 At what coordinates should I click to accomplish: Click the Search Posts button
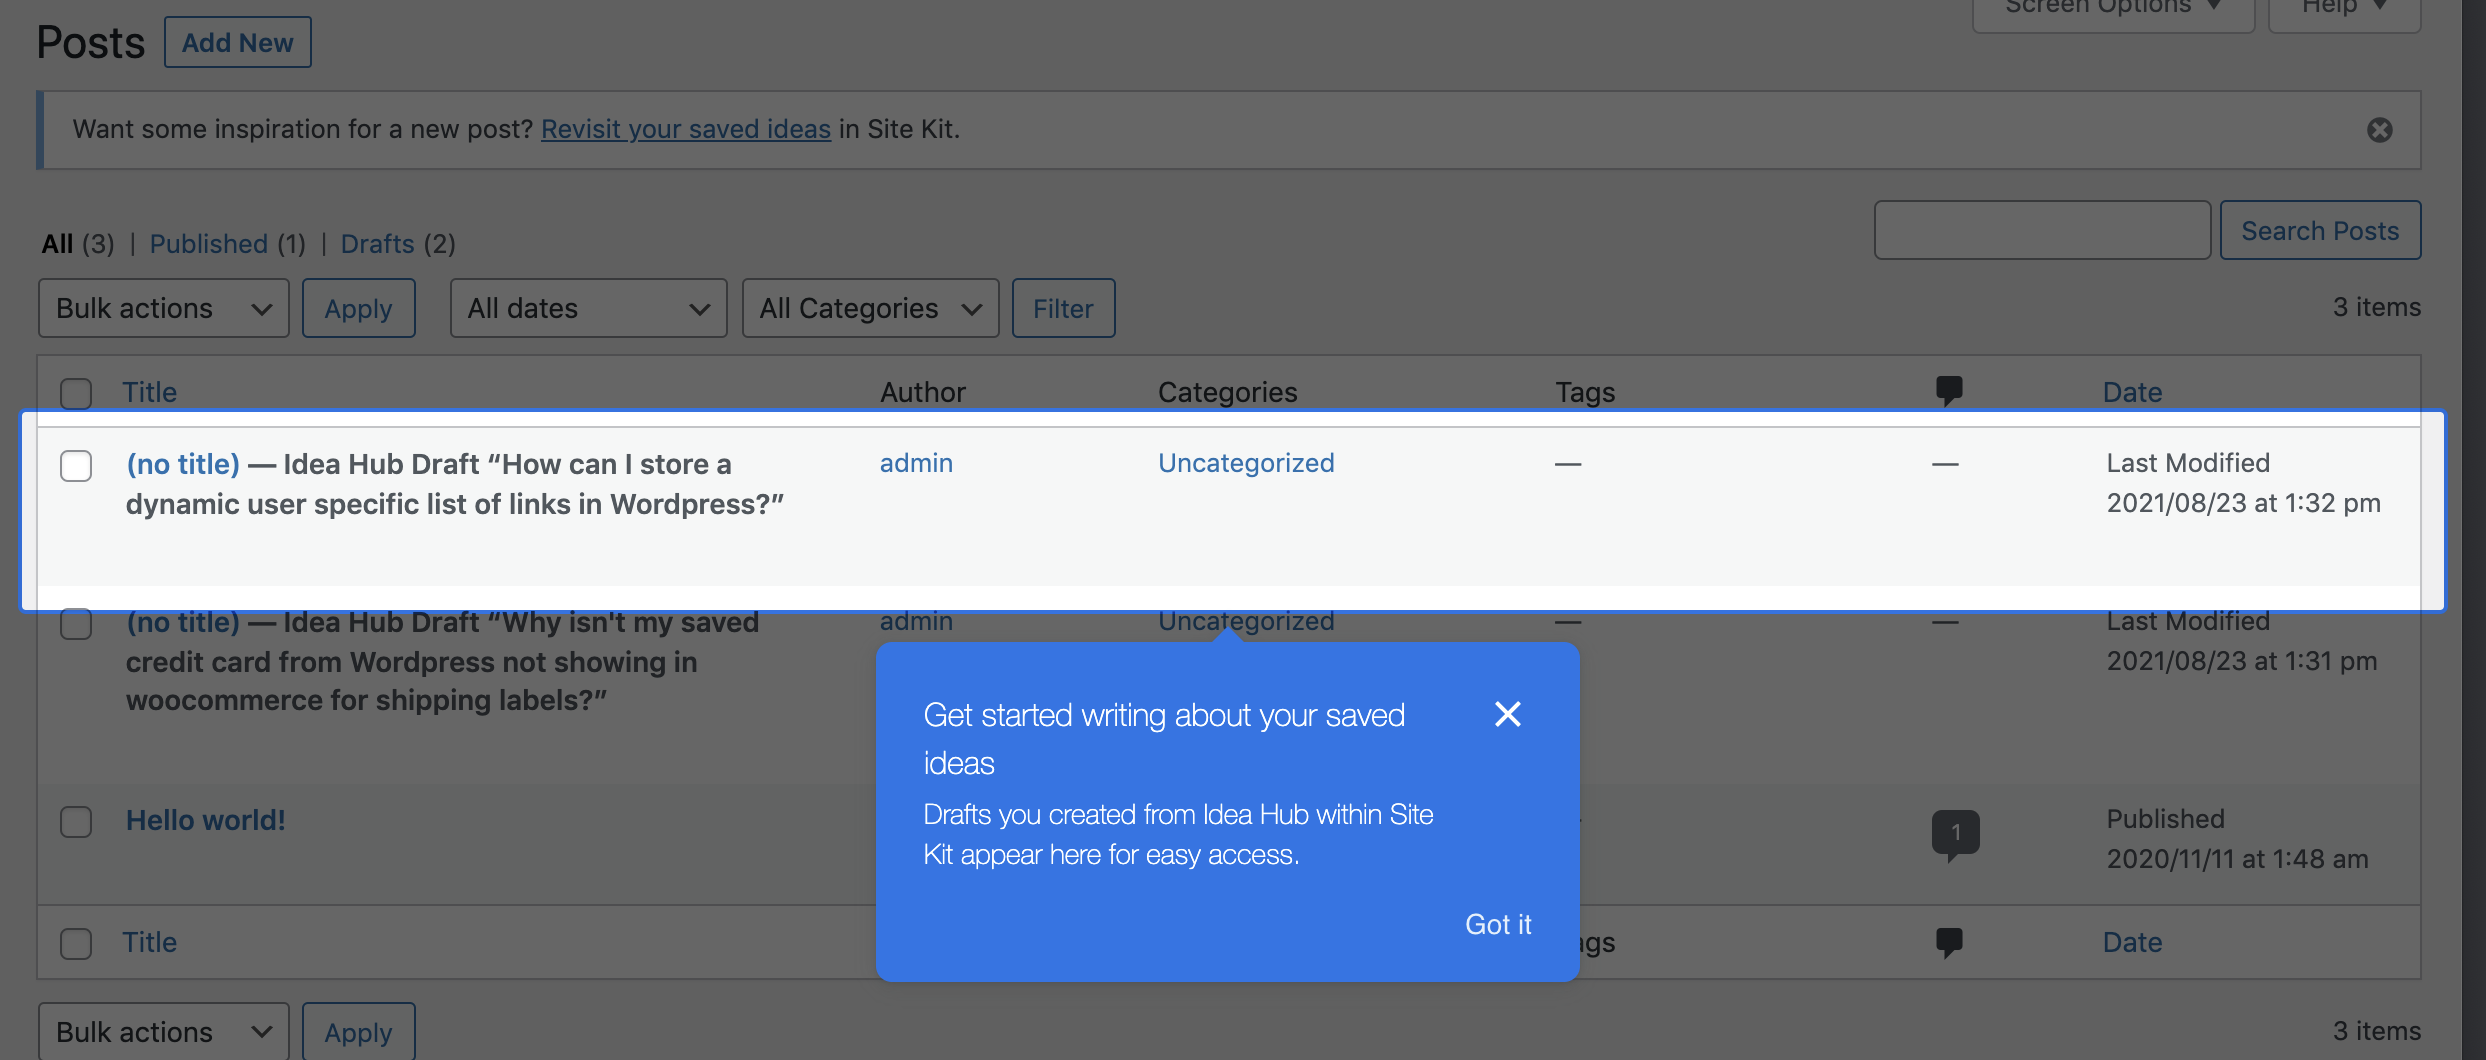pyautogui.click(x=2320, y=230)
